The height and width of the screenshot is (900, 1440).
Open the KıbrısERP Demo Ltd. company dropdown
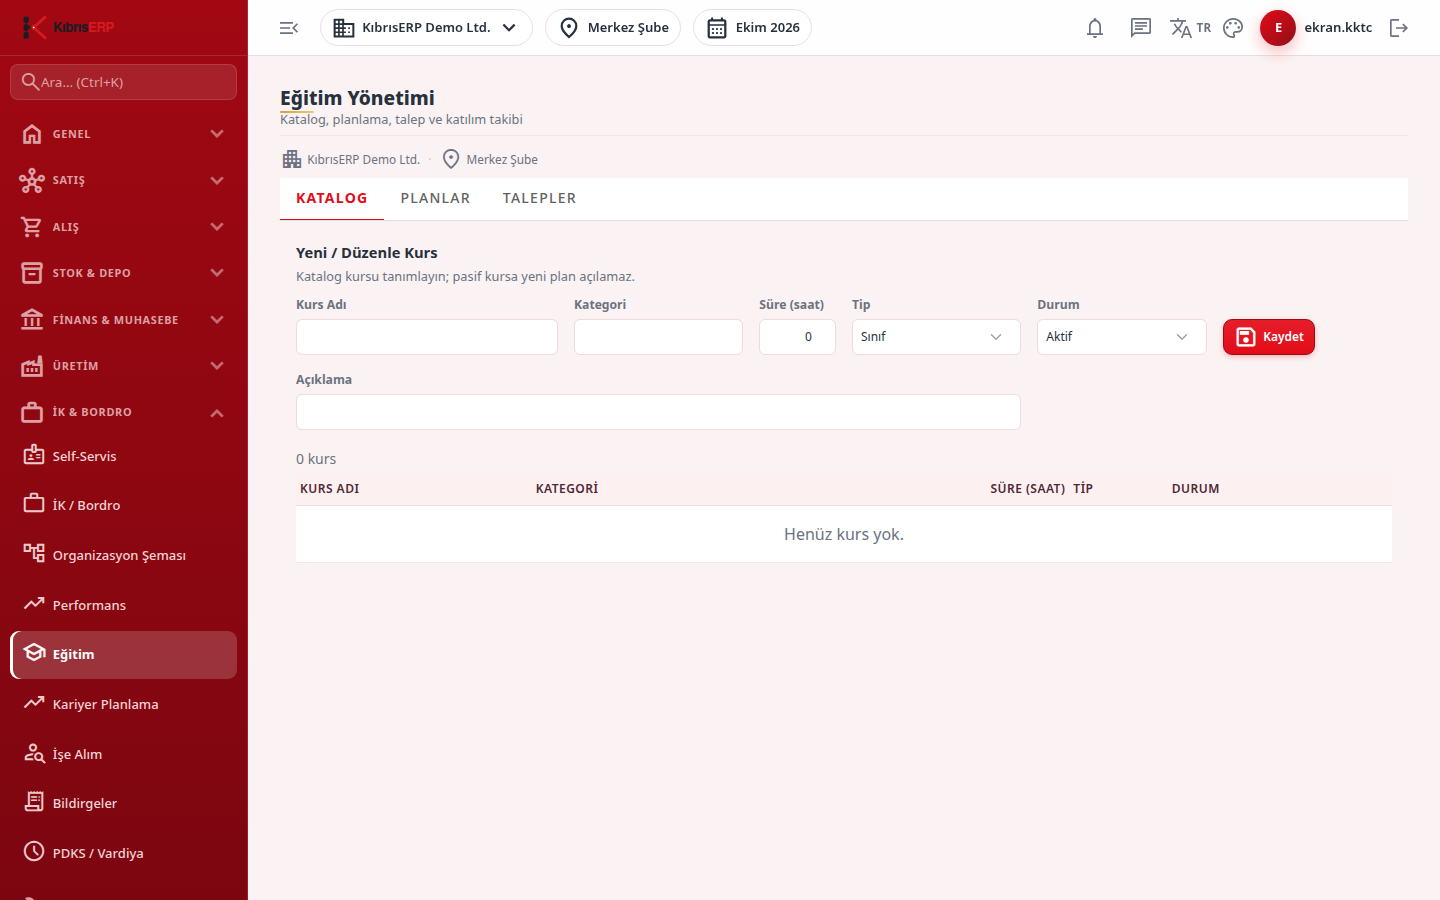coord(426,28)
